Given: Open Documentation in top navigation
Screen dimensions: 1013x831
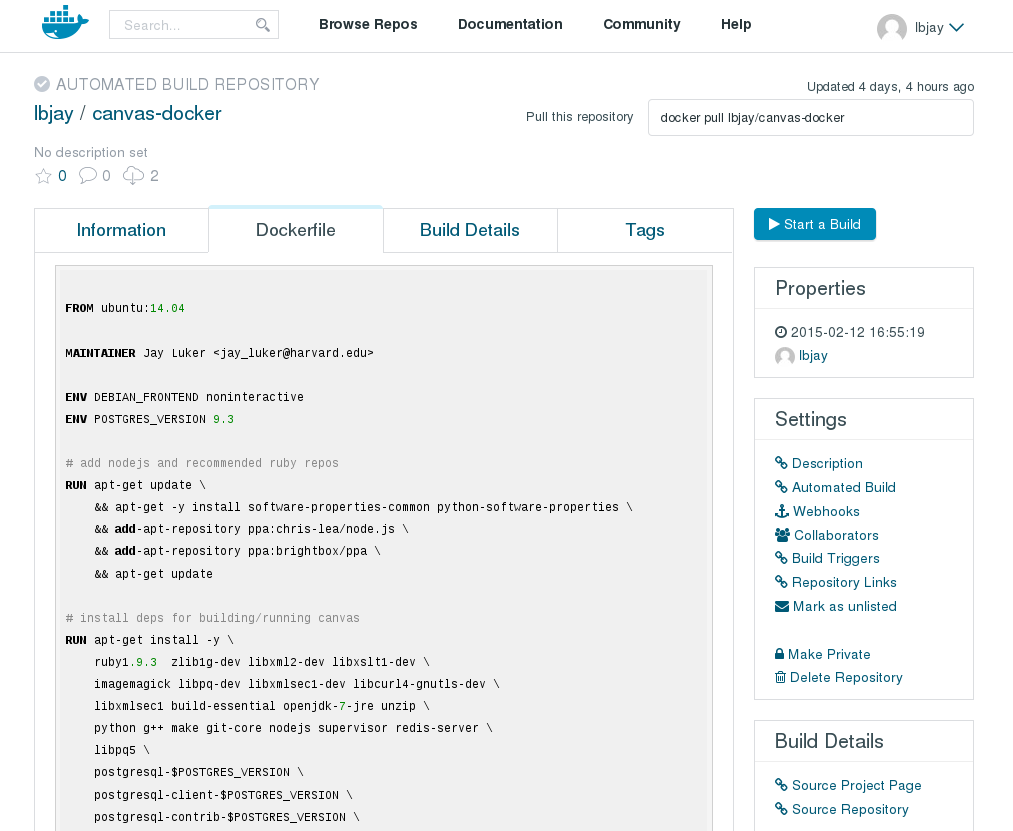Looking at the screenshot, I should click(x=510, y=25).
